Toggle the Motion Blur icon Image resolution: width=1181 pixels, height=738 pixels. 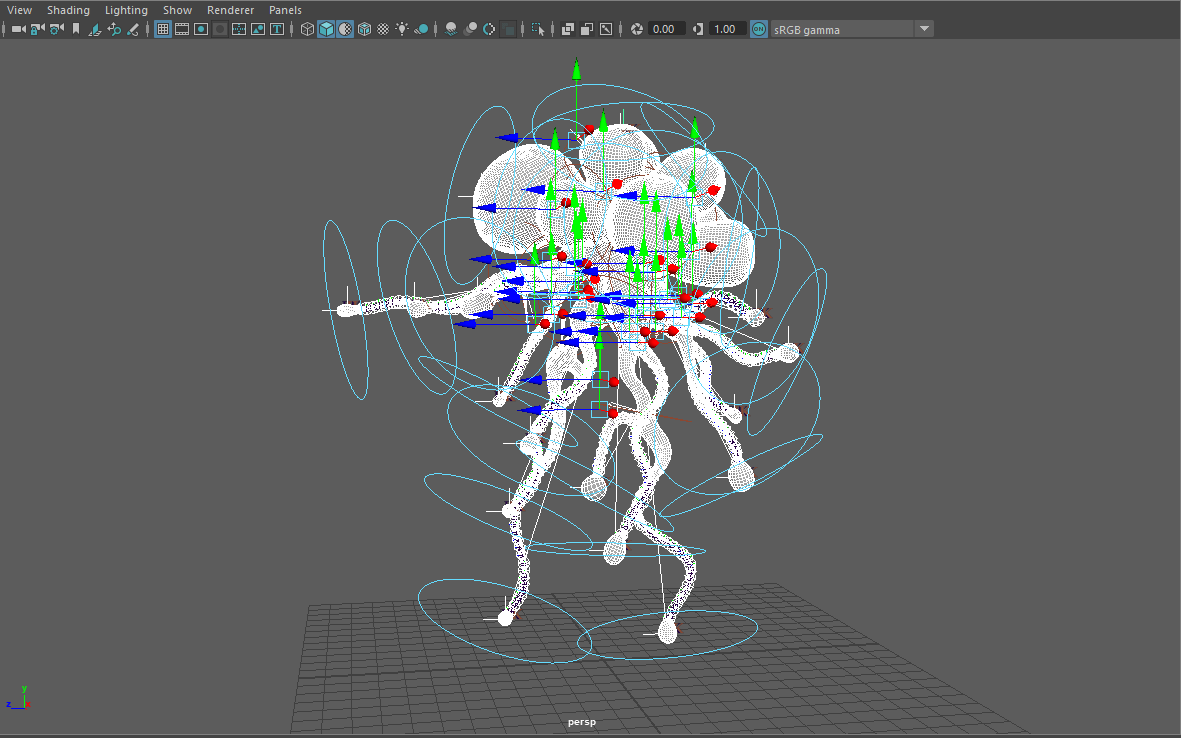click(470, 29)
